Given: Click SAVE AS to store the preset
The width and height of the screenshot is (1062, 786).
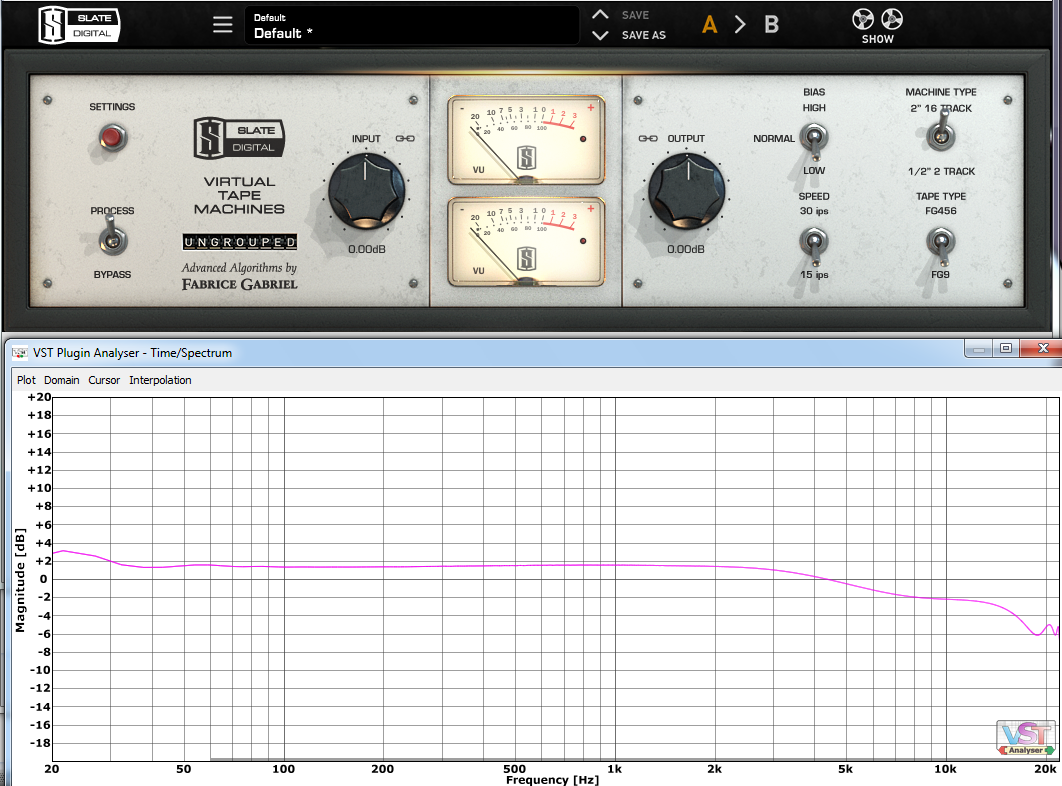Looking at the screenshot, I should coord(643,35).
